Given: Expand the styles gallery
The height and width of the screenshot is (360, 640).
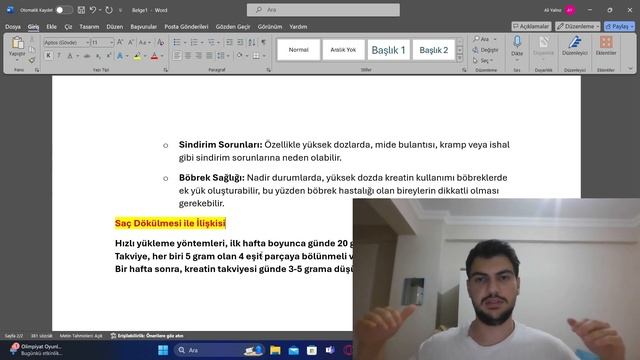Looking at the screenshot, I should [460, 58].
